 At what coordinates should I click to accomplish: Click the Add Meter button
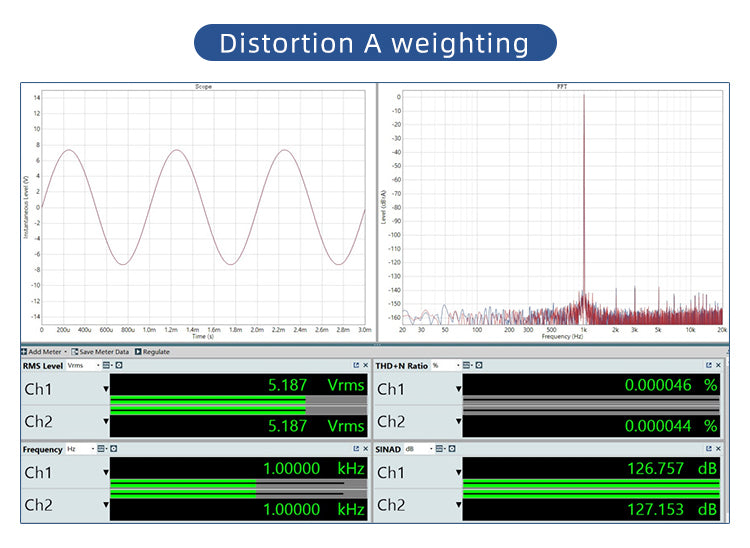tap(43, 352)
